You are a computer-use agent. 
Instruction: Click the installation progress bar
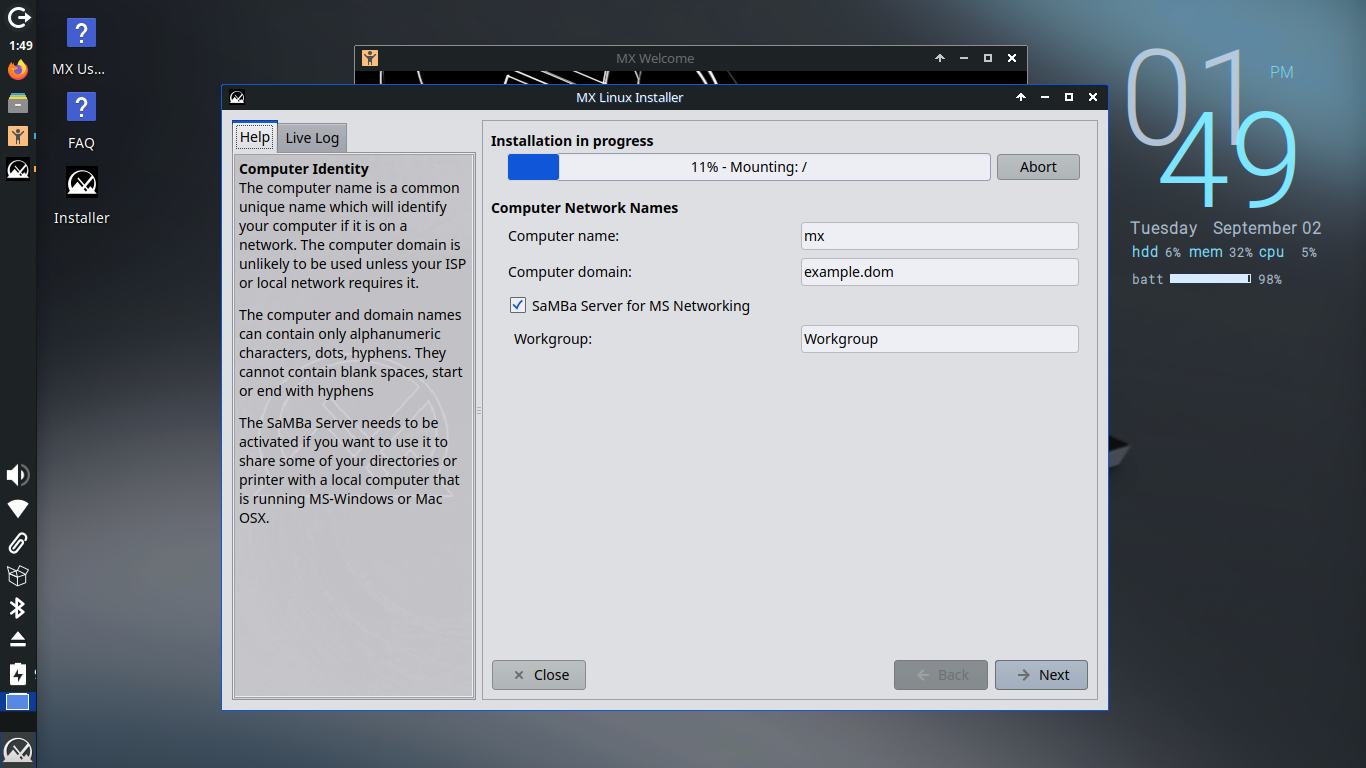pos(748,167)
